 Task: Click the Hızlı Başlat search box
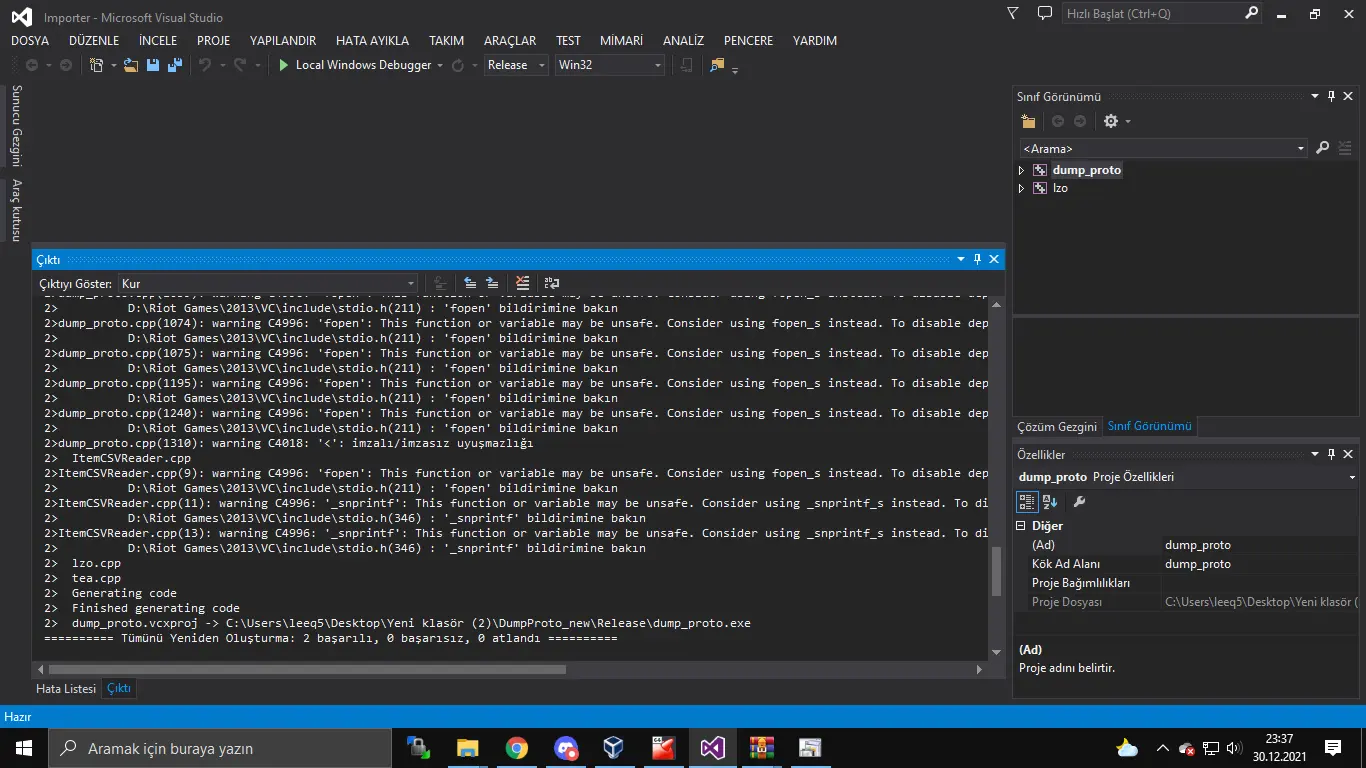click(1150, 14)
